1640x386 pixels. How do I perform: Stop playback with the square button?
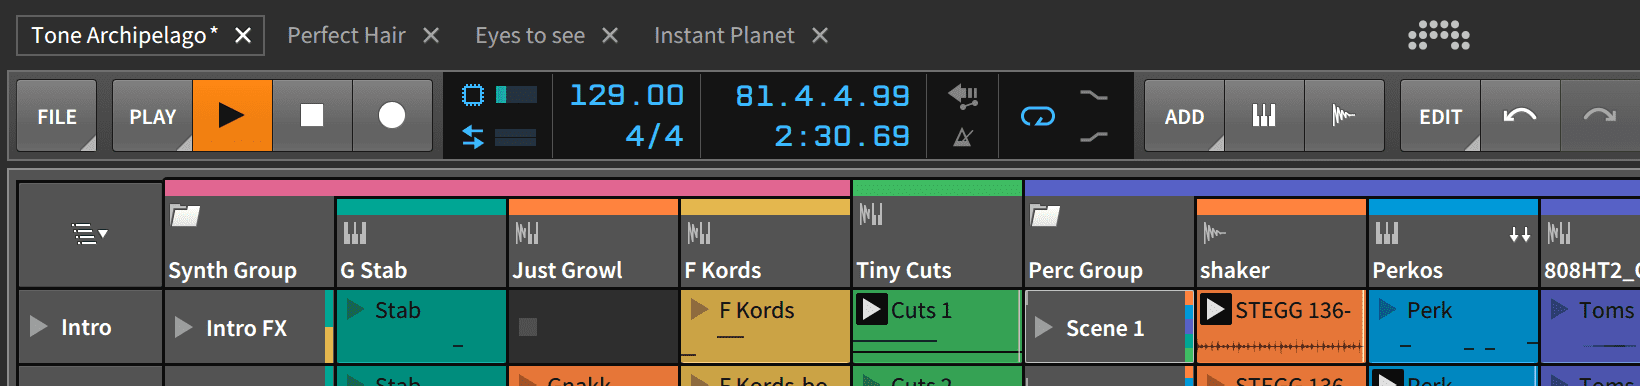point(312,116)
